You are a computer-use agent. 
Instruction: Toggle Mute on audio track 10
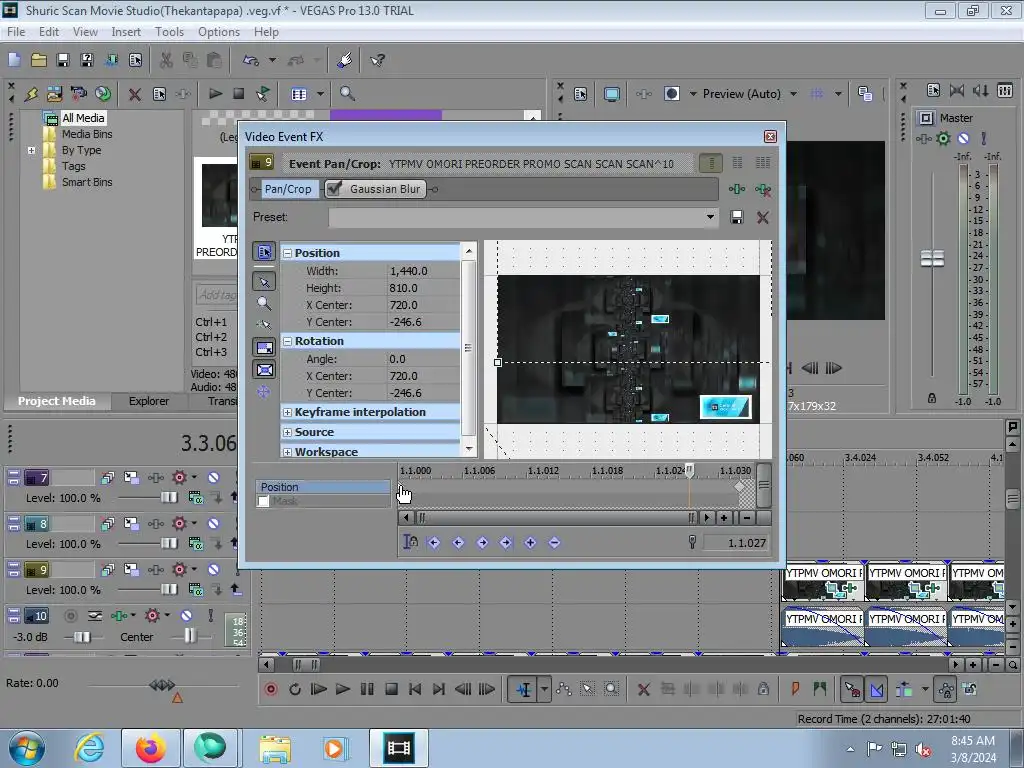pos(186,616)
